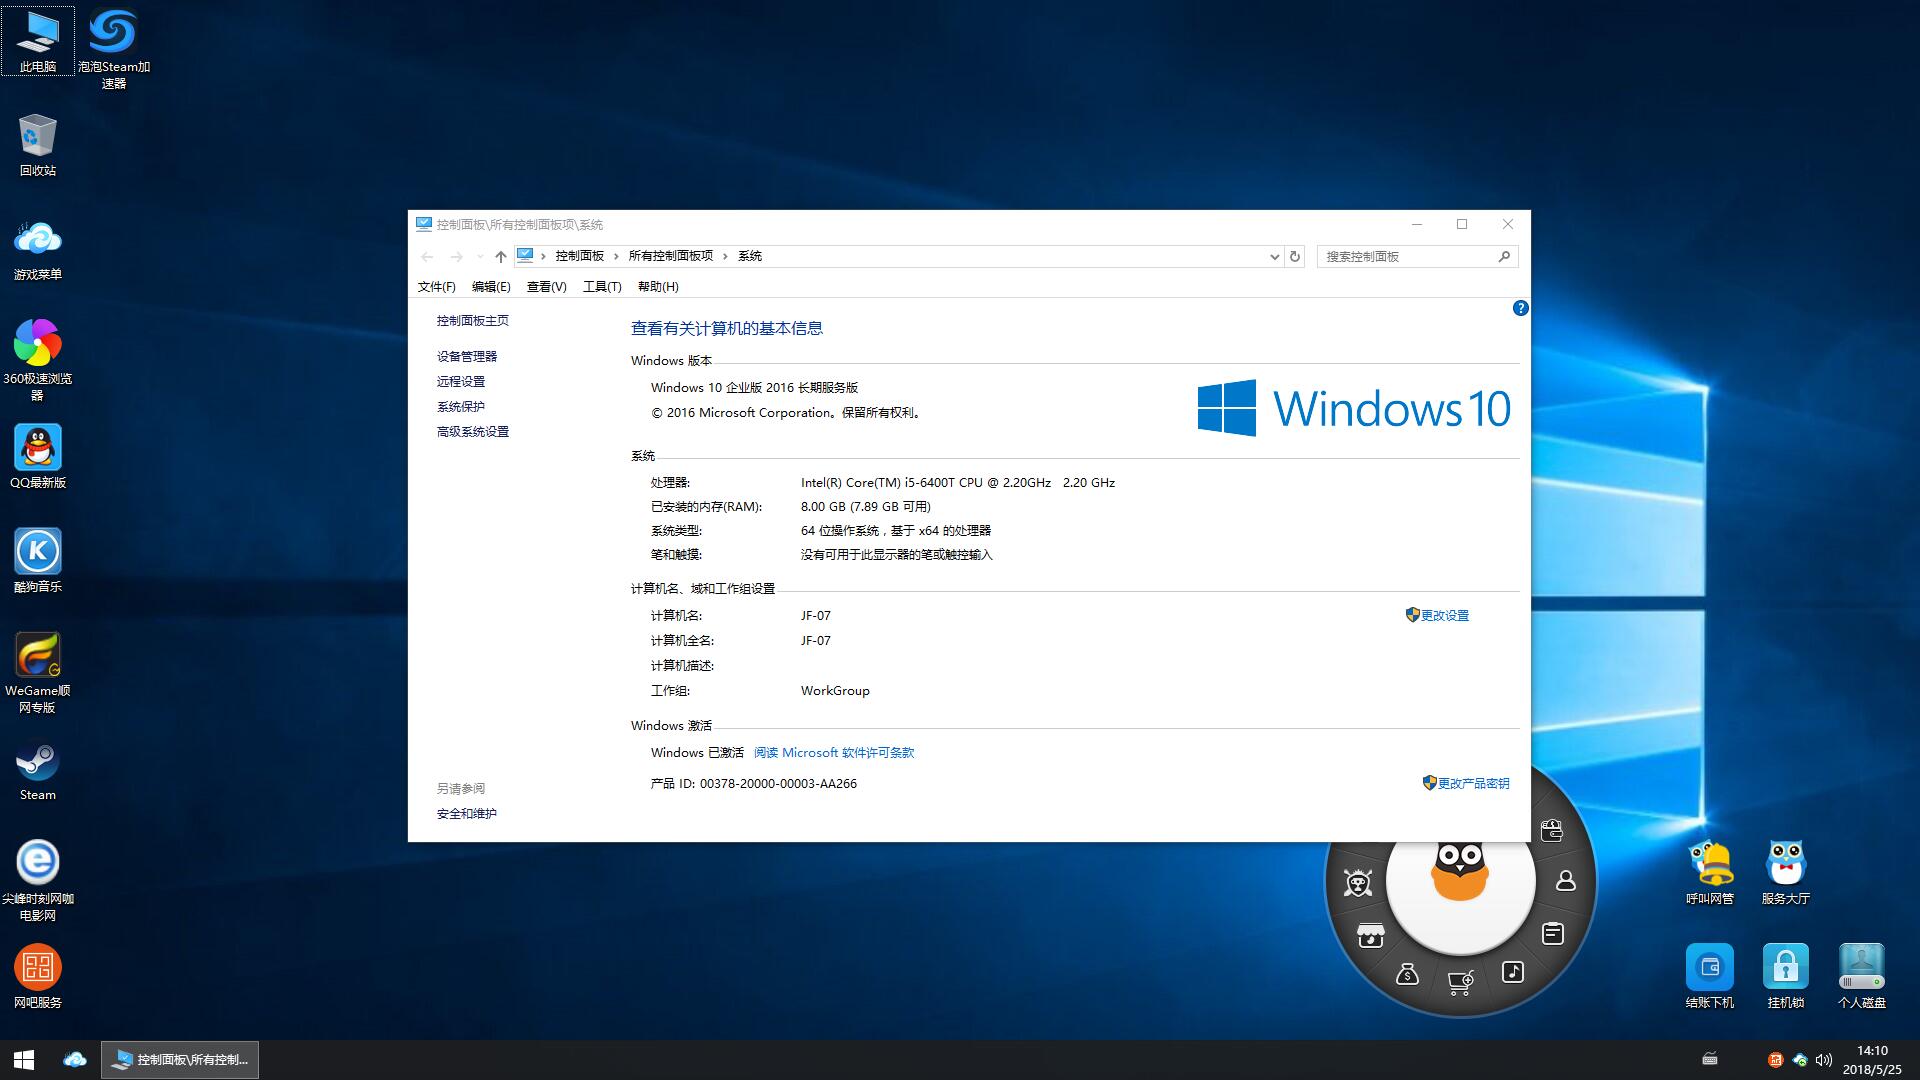Open the volume speaker tray icon
Viewport: 1920px width, 1080px height.
pos(1824,1060)
